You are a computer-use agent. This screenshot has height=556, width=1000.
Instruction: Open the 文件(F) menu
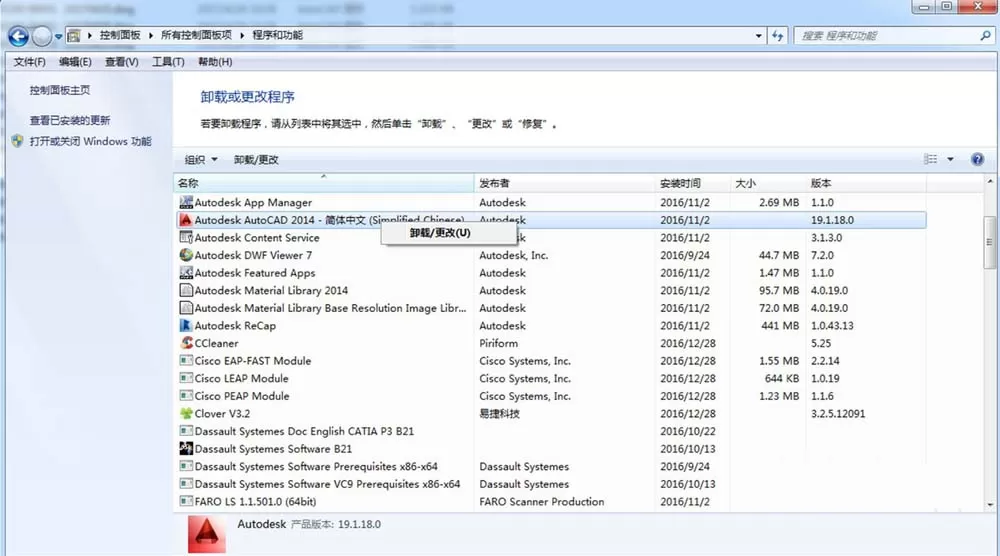click(29, 62)
